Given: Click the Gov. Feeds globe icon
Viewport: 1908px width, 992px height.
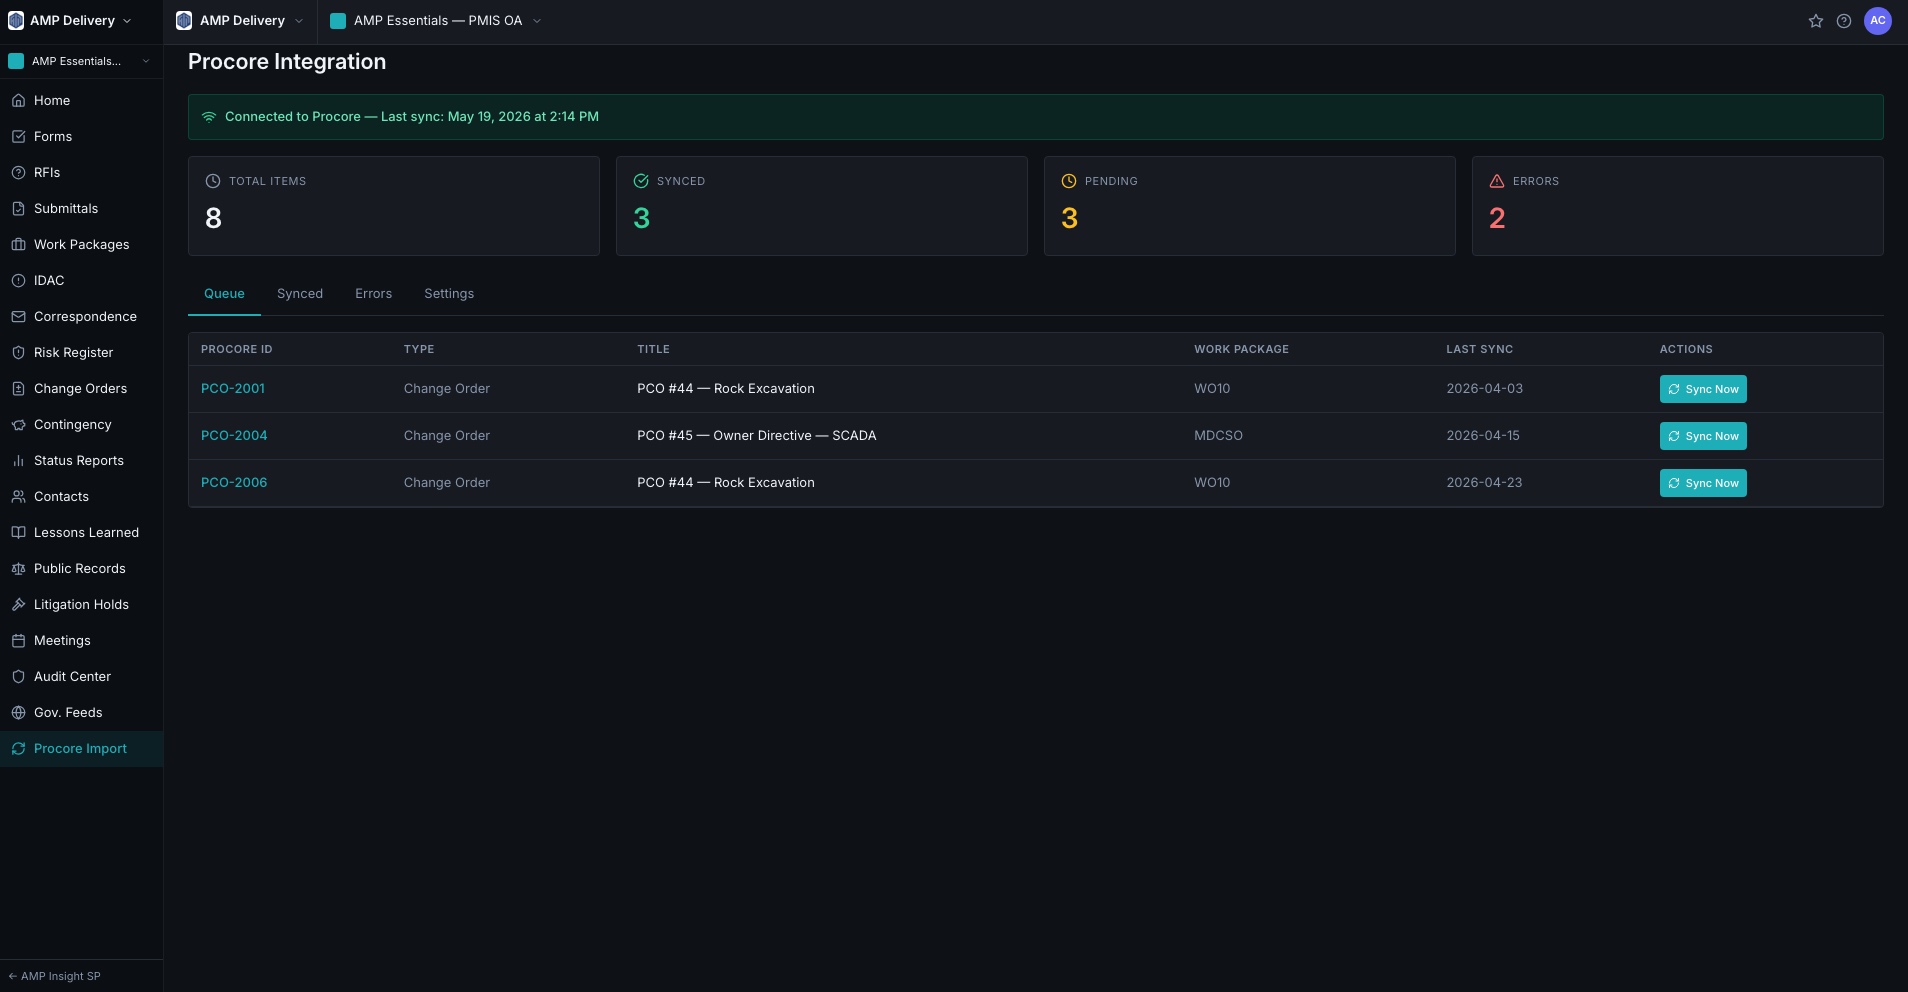Looking at the screenshot, I should pyautogui.click(x=18, y=713).
